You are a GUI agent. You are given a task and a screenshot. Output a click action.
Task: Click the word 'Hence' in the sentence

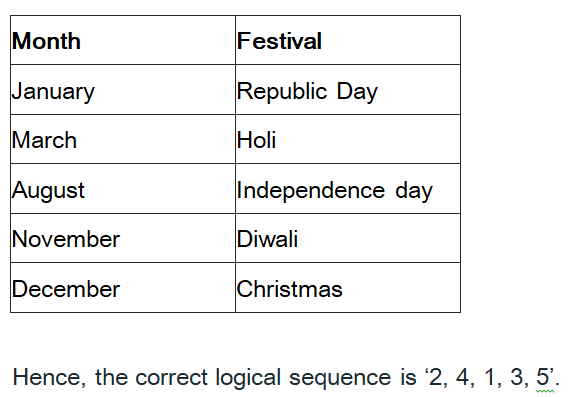click(49, 377)
